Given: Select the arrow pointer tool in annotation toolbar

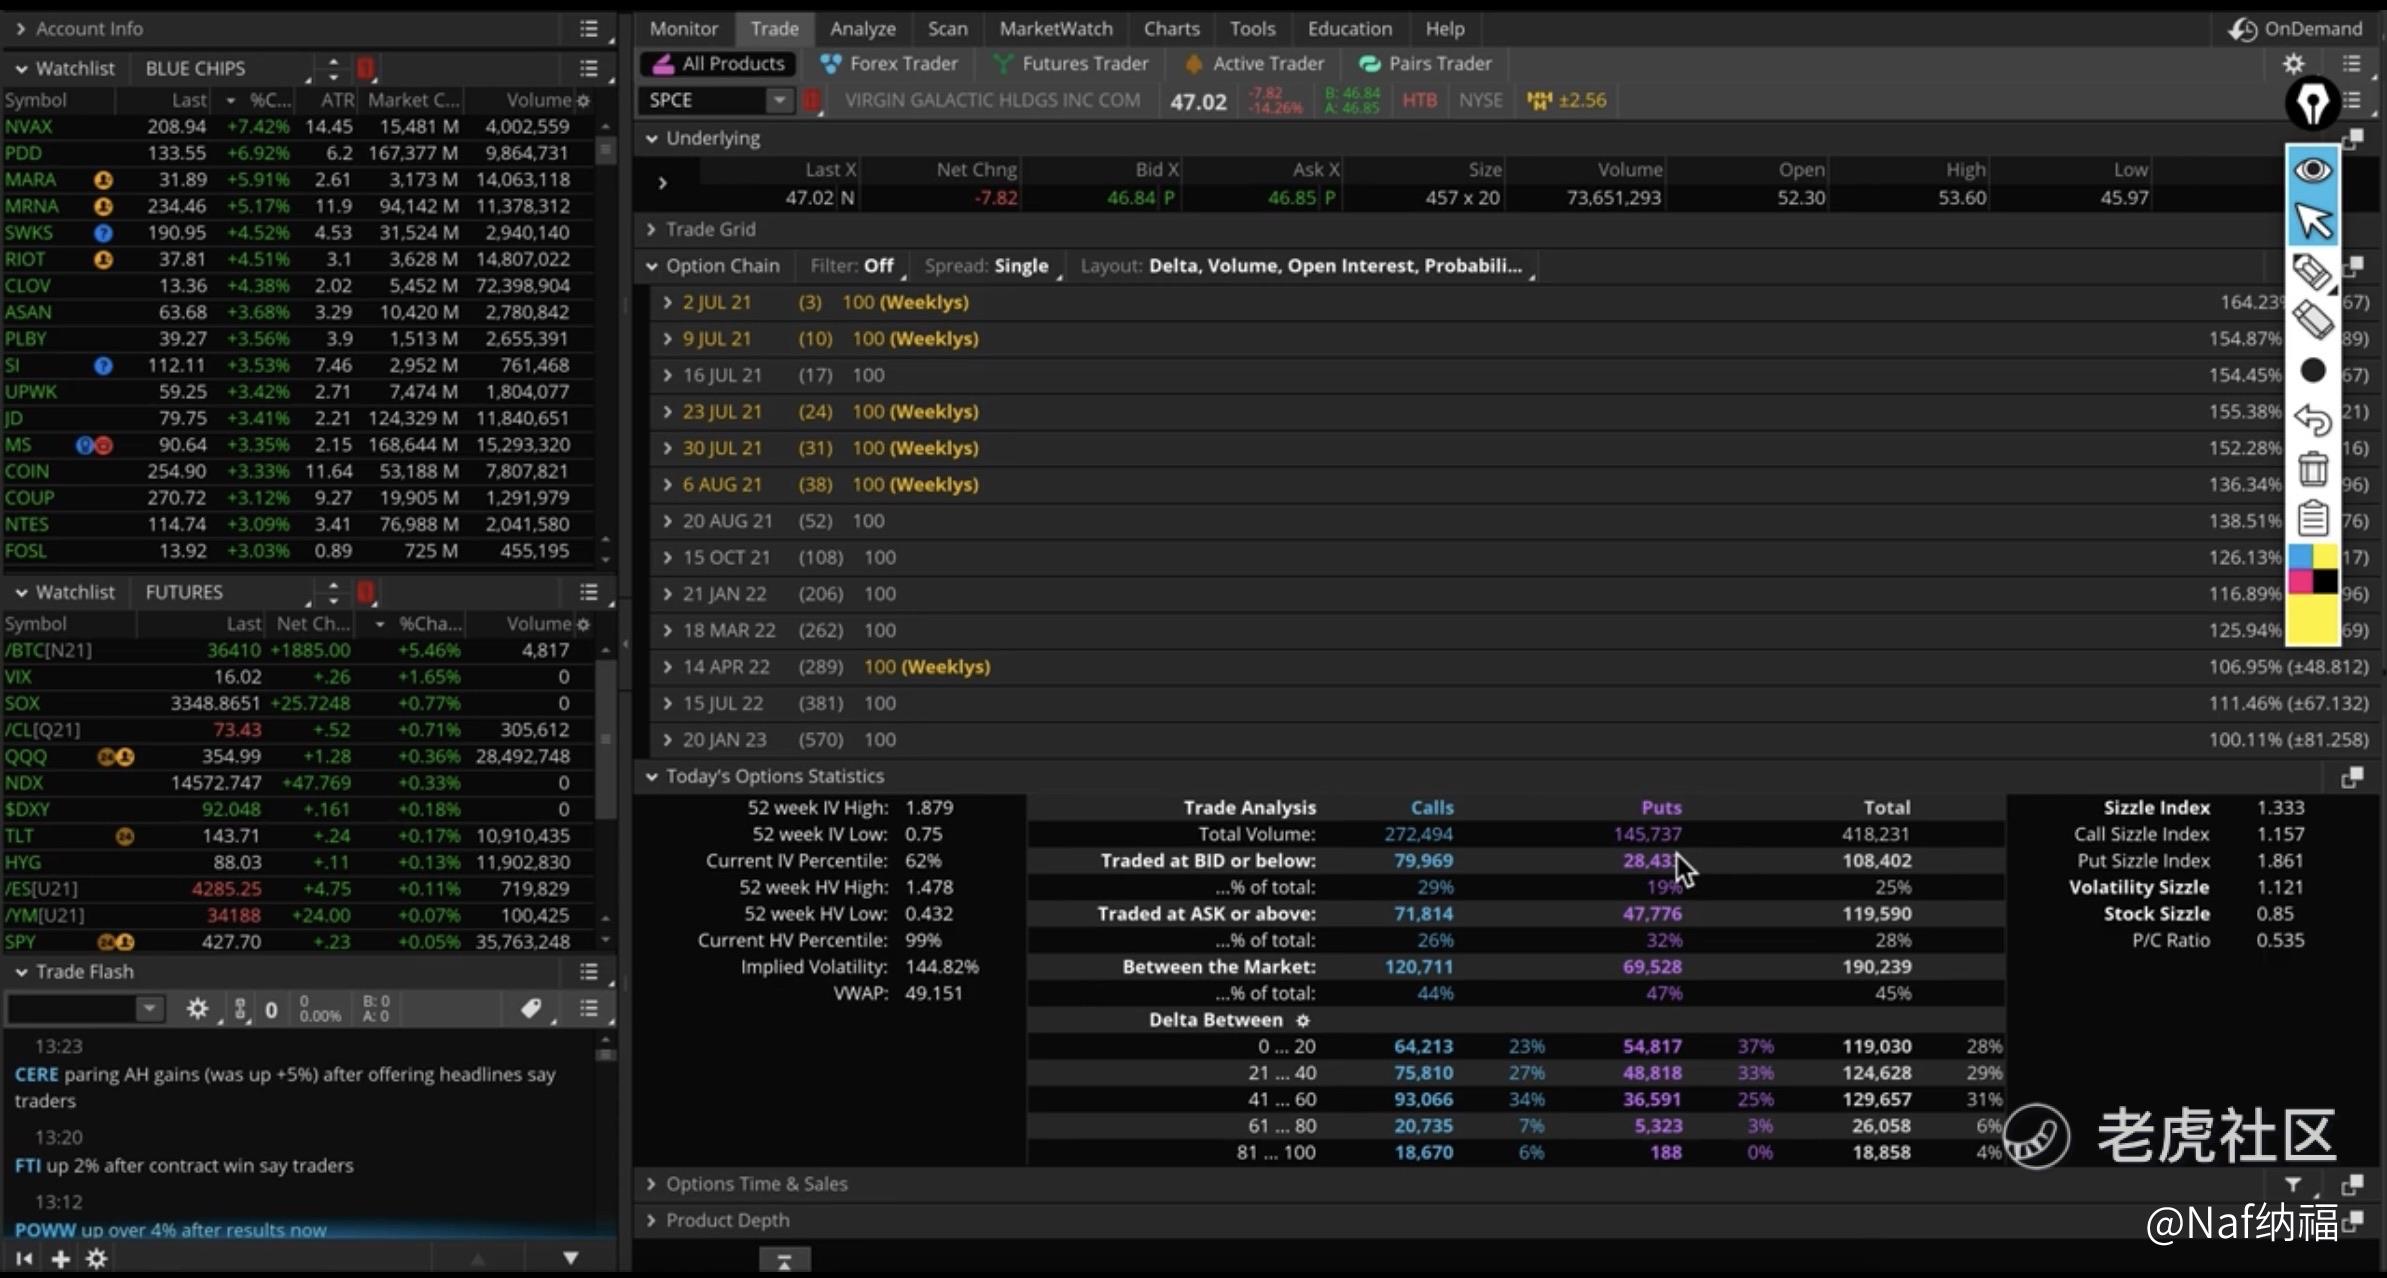Looking at the screenshot, I should (x=2312, y=220).
